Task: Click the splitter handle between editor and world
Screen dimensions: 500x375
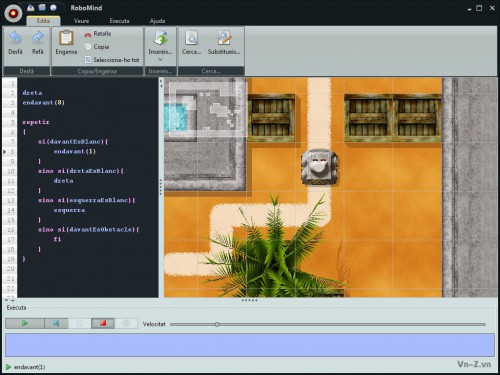Action: [161, 187]
